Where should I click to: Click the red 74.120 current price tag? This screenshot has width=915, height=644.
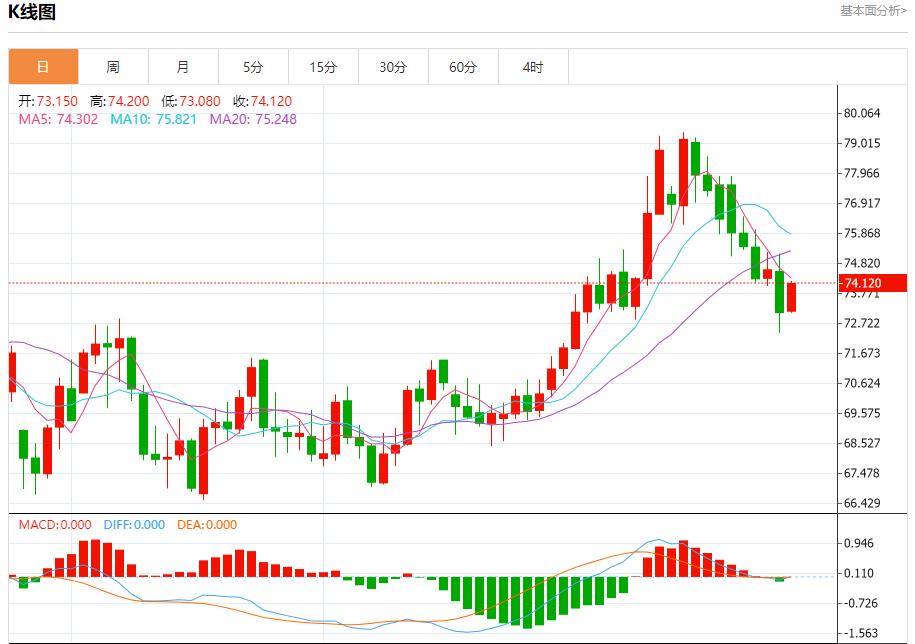tap(873, 284)
